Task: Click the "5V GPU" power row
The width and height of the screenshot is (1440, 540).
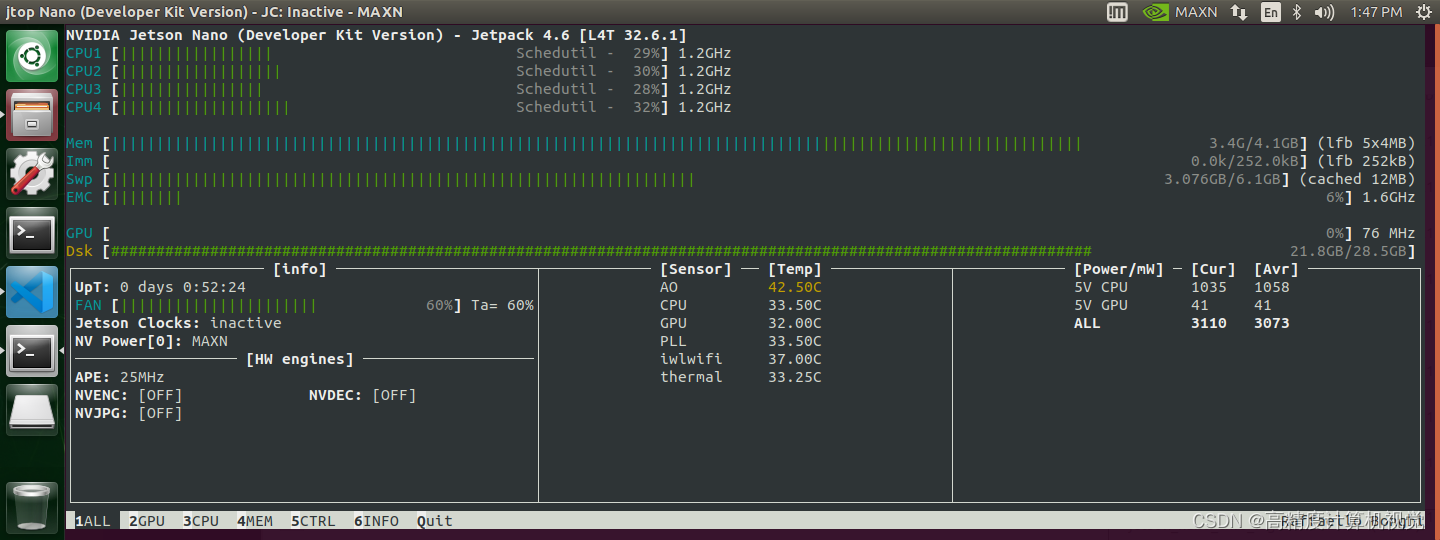Action: point(1173,305)
